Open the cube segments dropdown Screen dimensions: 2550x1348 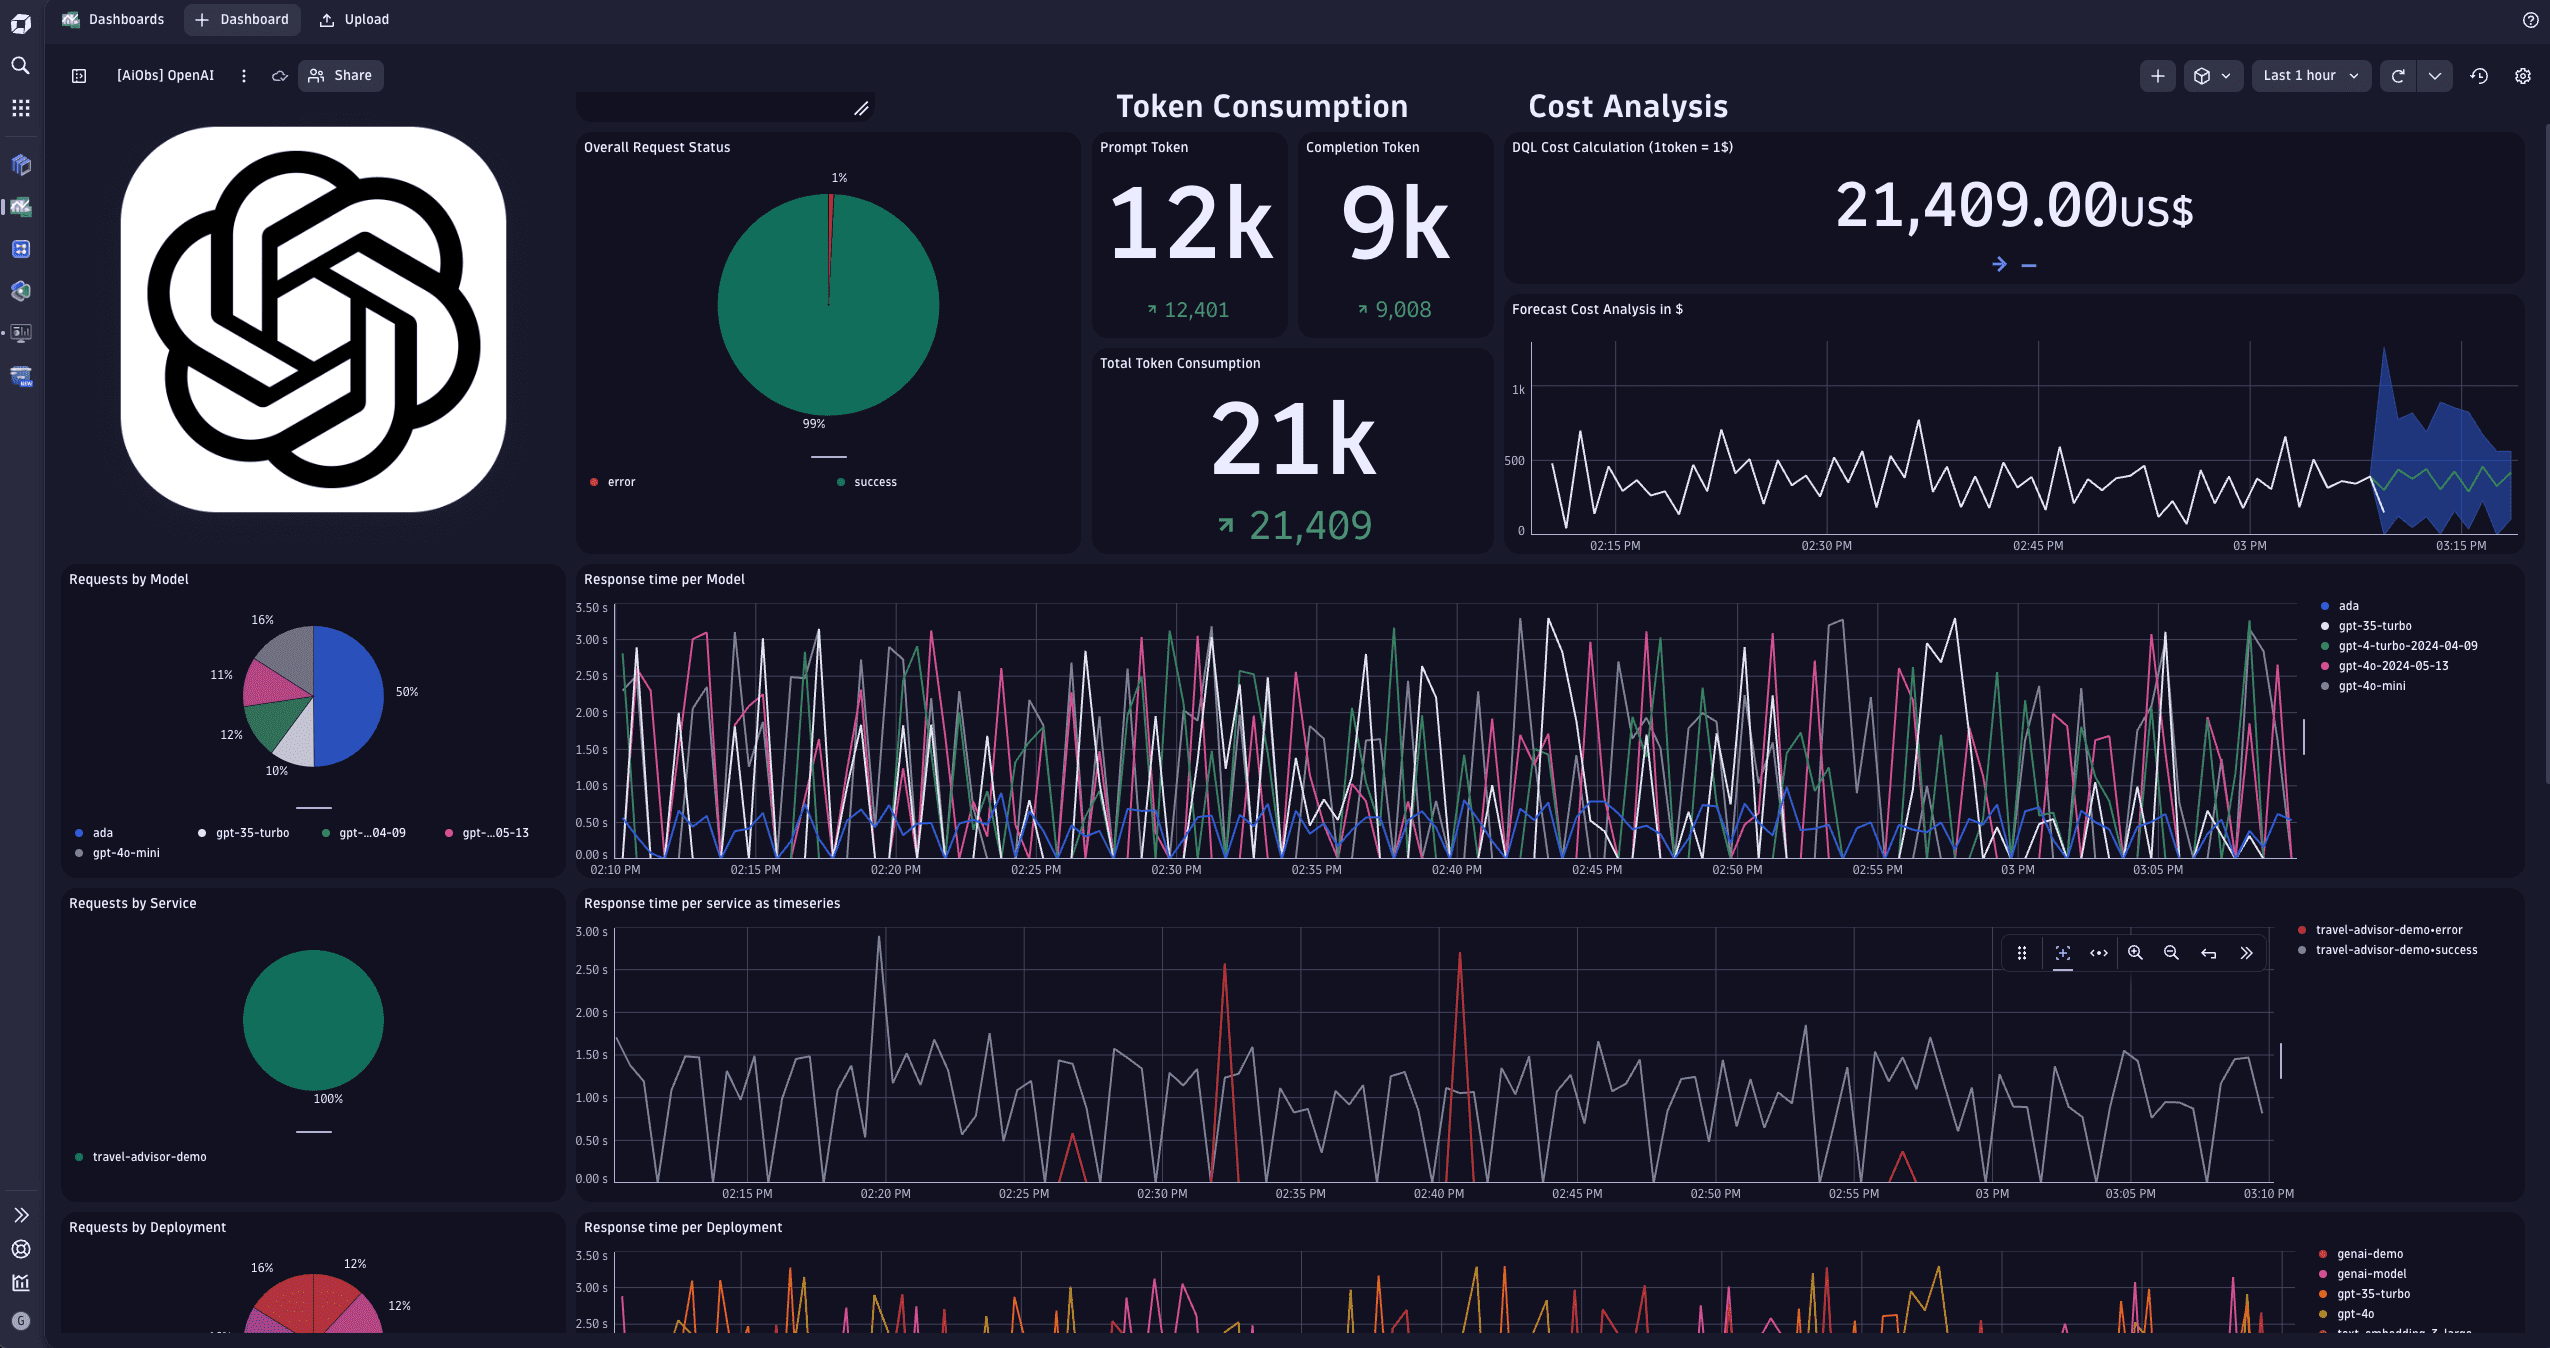(2212, 76)
